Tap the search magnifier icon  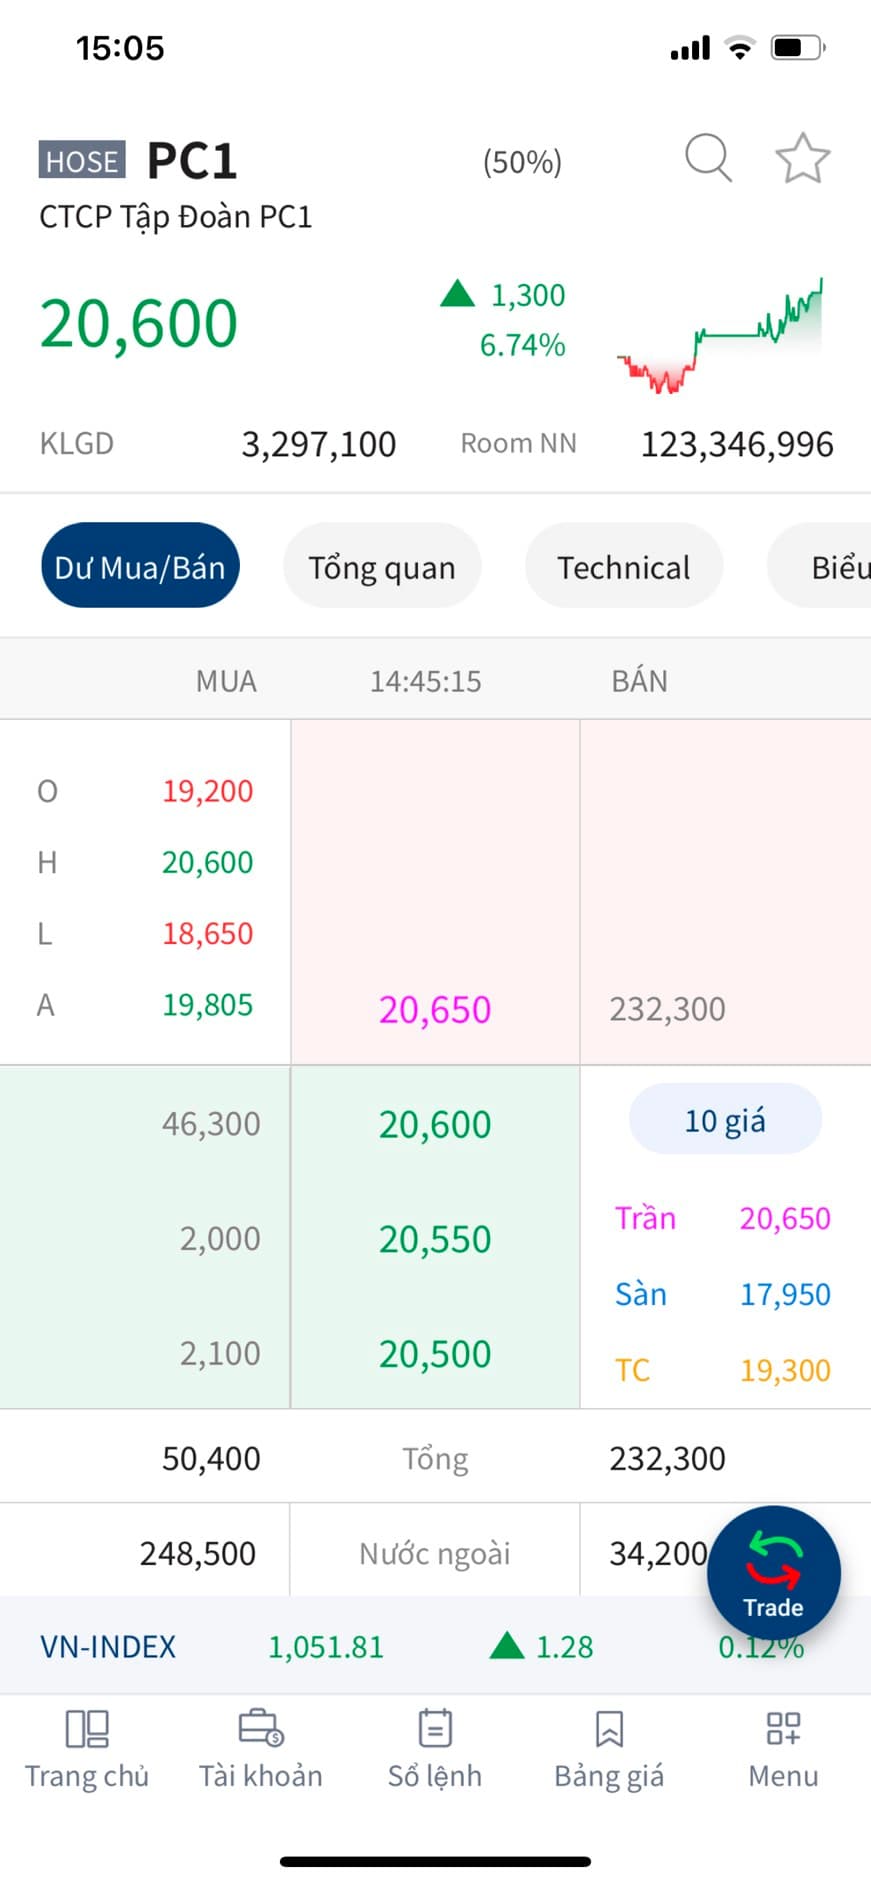(708, 158)
